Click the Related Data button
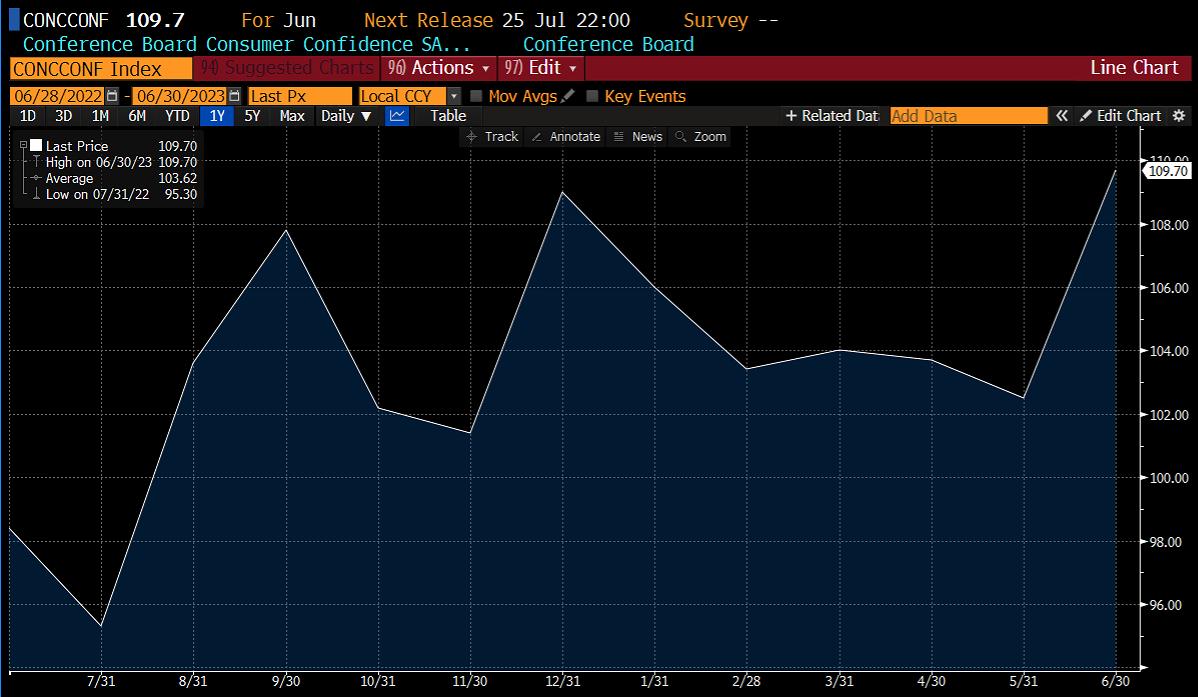Image resolution: width=1198 pixels, height=697 pixels. click(832, 115)
